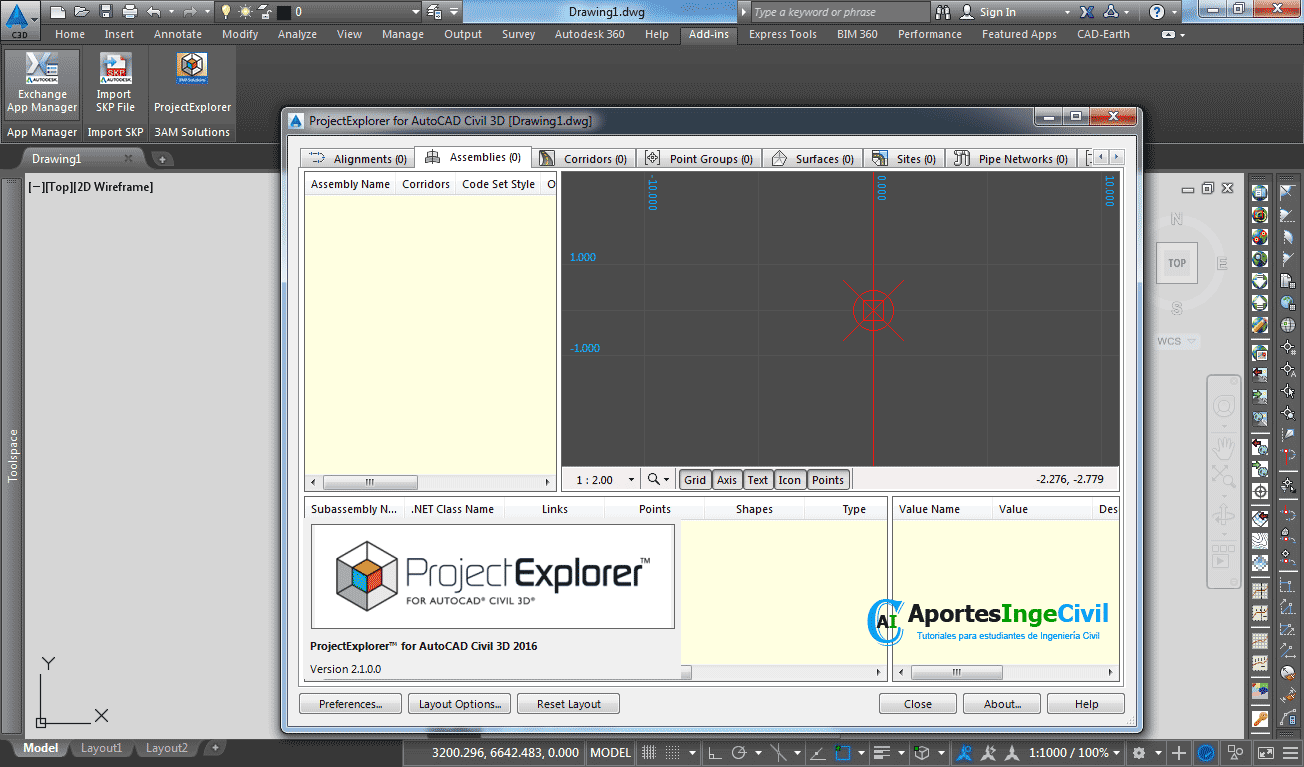This screenshot has width=1304, height=767.
Task: Click the Reset Layout button
Action: click(x=568, y=704)
